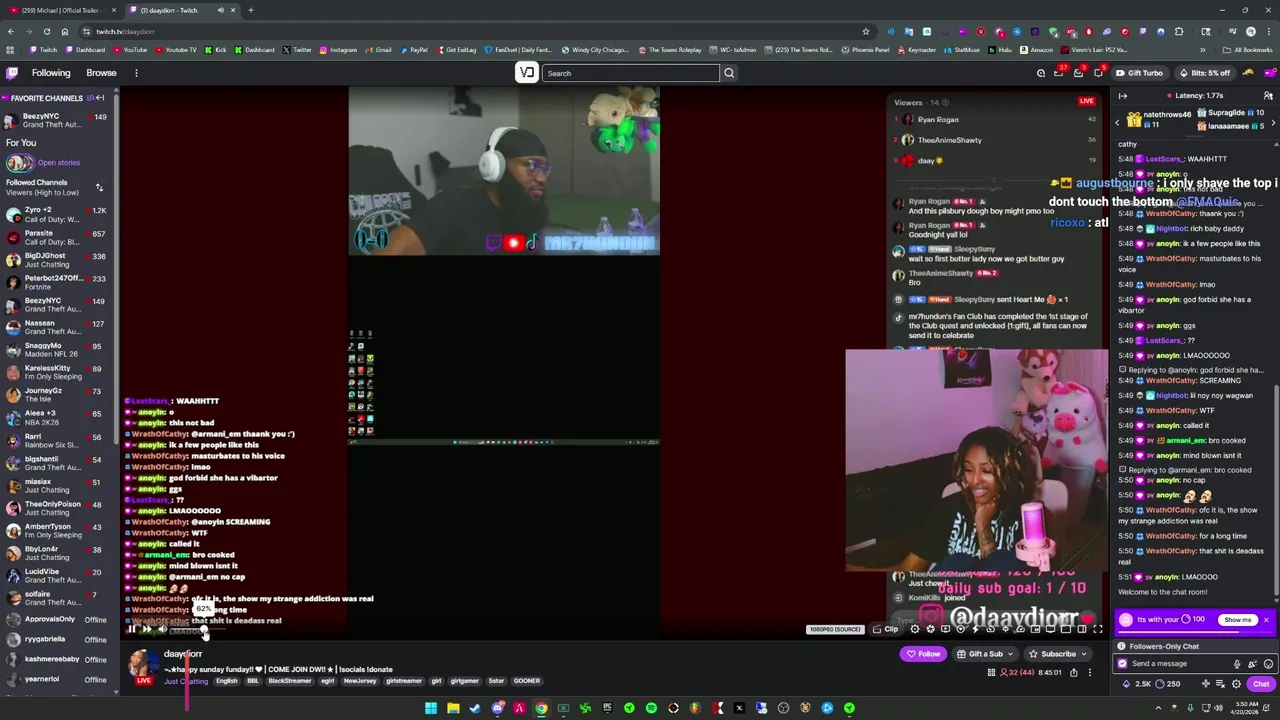Viewport: 1280px width, 720px height.
Task: Open Naasean channel in sidebar
Action: (58, 327)
